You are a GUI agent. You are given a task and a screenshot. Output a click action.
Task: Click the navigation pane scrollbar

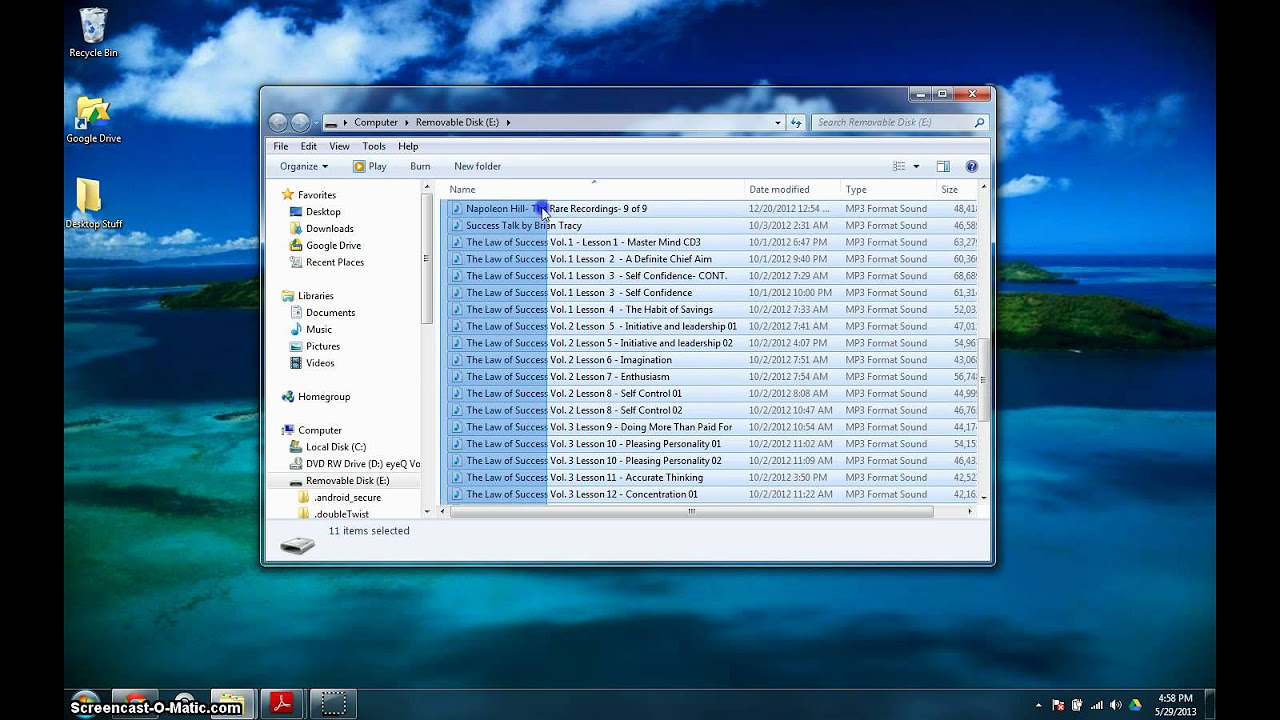click(427, 259)
